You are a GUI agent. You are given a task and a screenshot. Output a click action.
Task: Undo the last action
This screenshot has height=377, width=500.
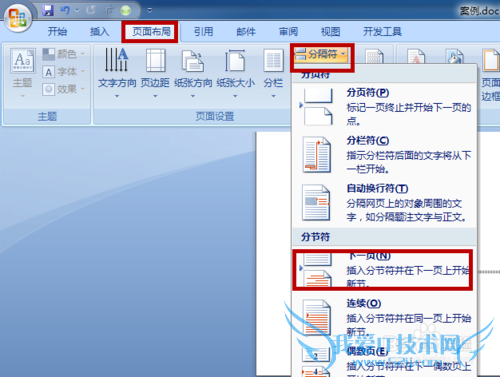[x=65, y=10]
